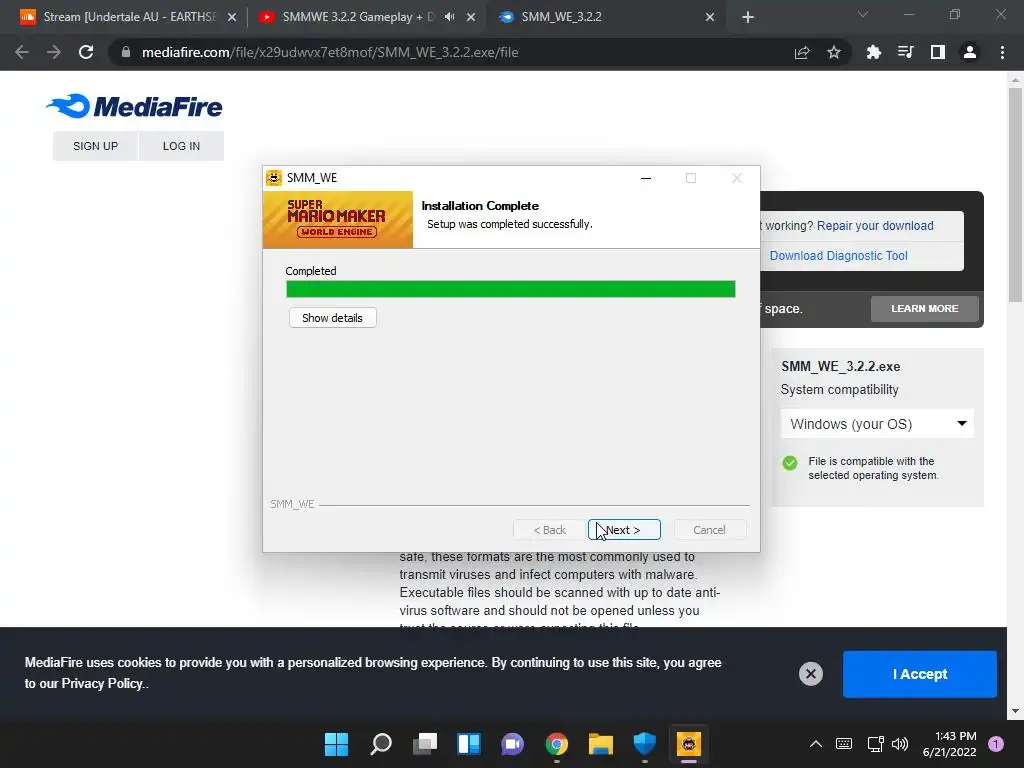Viewport: 1024px width, 768px height.
Task: Click the LEARN MORE button
Action: (x=925, y=308)
